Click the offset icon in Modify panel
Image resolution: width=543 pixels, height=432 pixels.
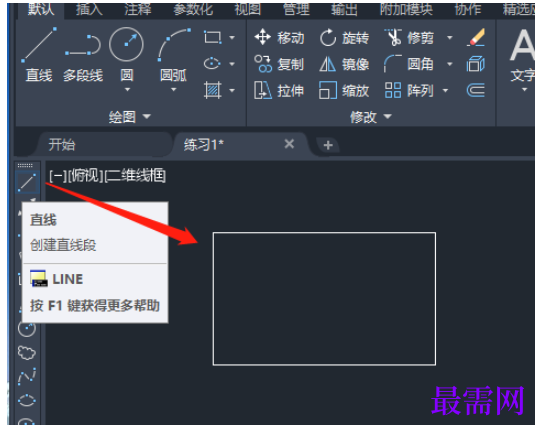476,91
